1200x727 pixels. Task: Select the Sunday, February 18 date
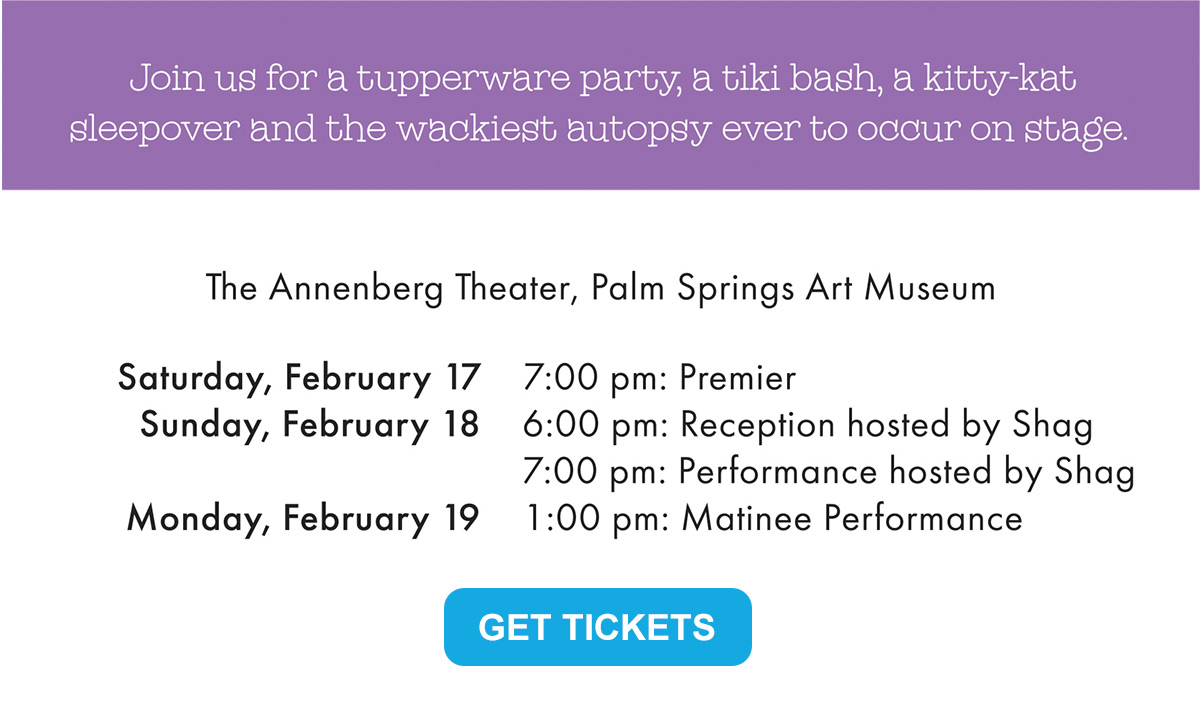[309, 425]
